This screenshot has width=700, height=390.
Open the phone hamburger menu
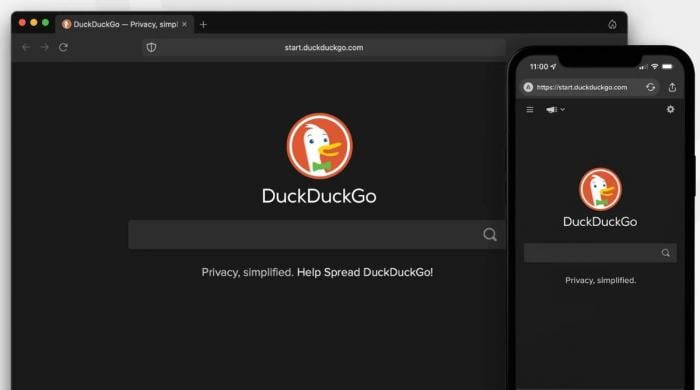tap(530, 110)
